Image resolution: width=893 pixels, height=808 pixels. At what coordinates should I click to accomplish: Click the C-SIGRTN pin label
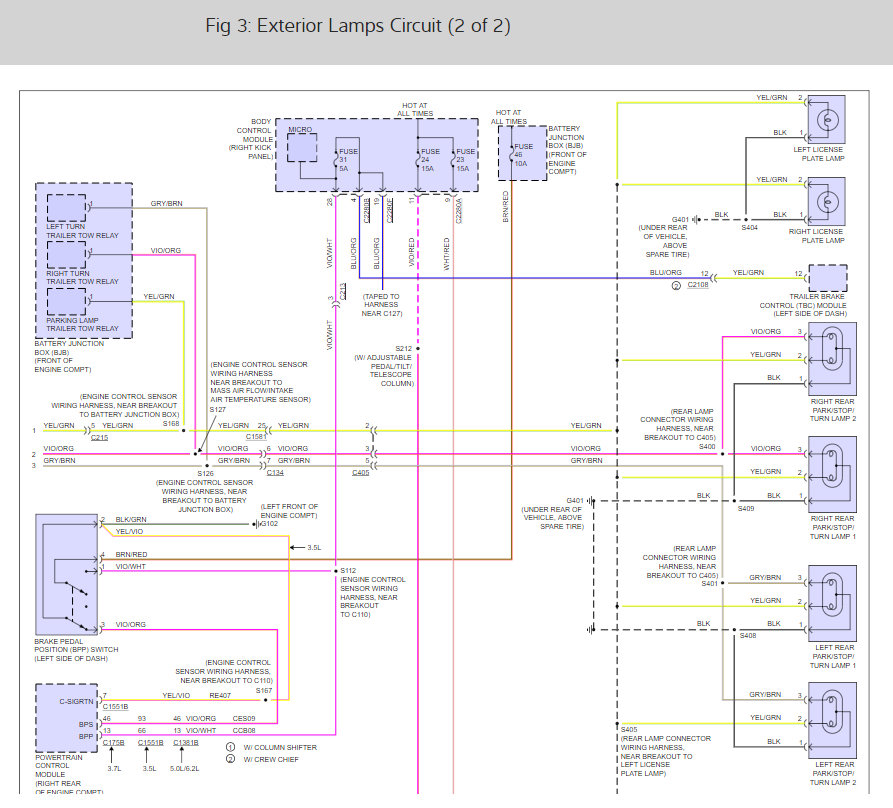pyautogui.click(x=76, y=702)
